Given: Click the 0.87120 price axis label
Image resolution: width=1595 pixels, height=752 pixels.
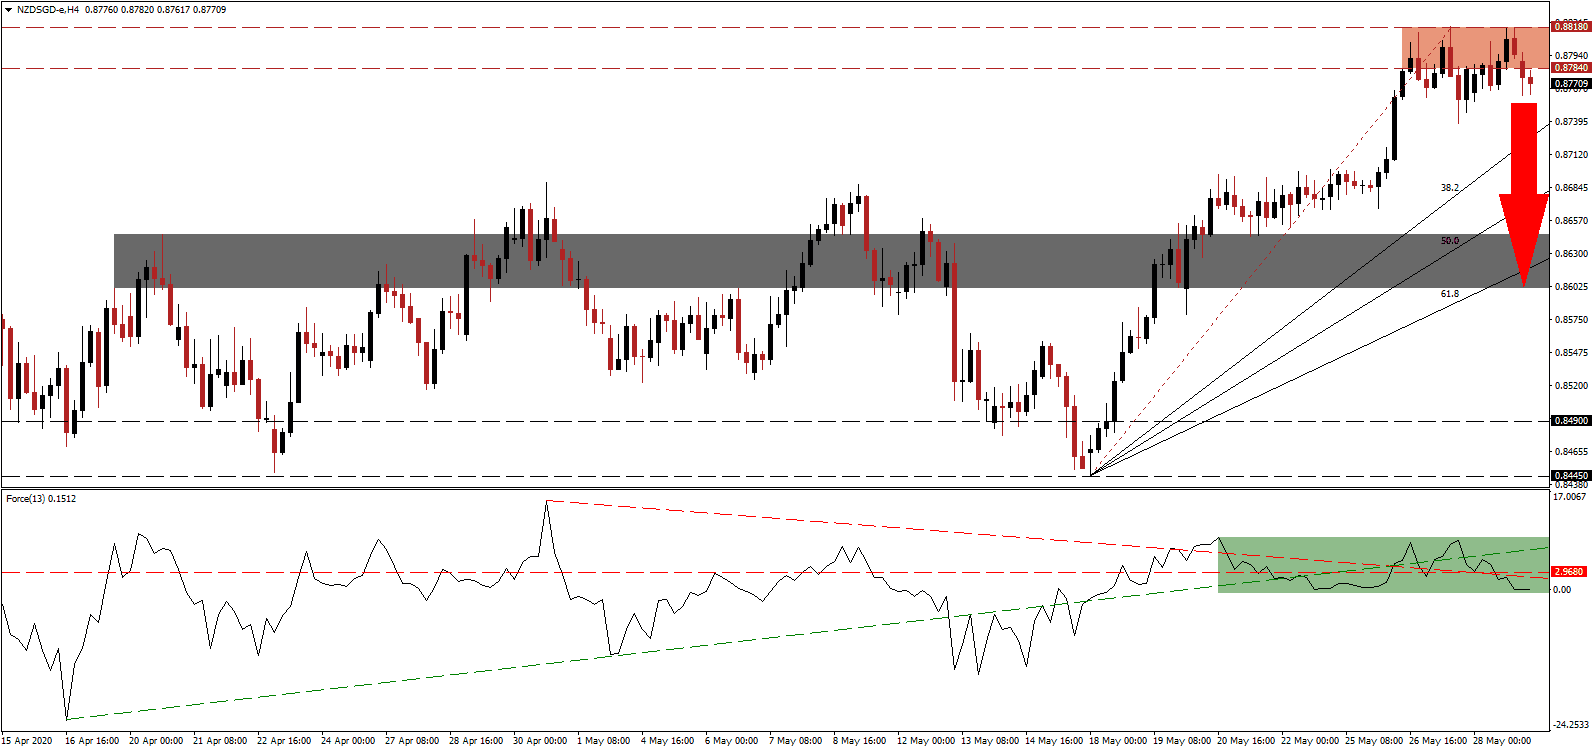Looking at the screenshot, I should tap(1573, 155).
